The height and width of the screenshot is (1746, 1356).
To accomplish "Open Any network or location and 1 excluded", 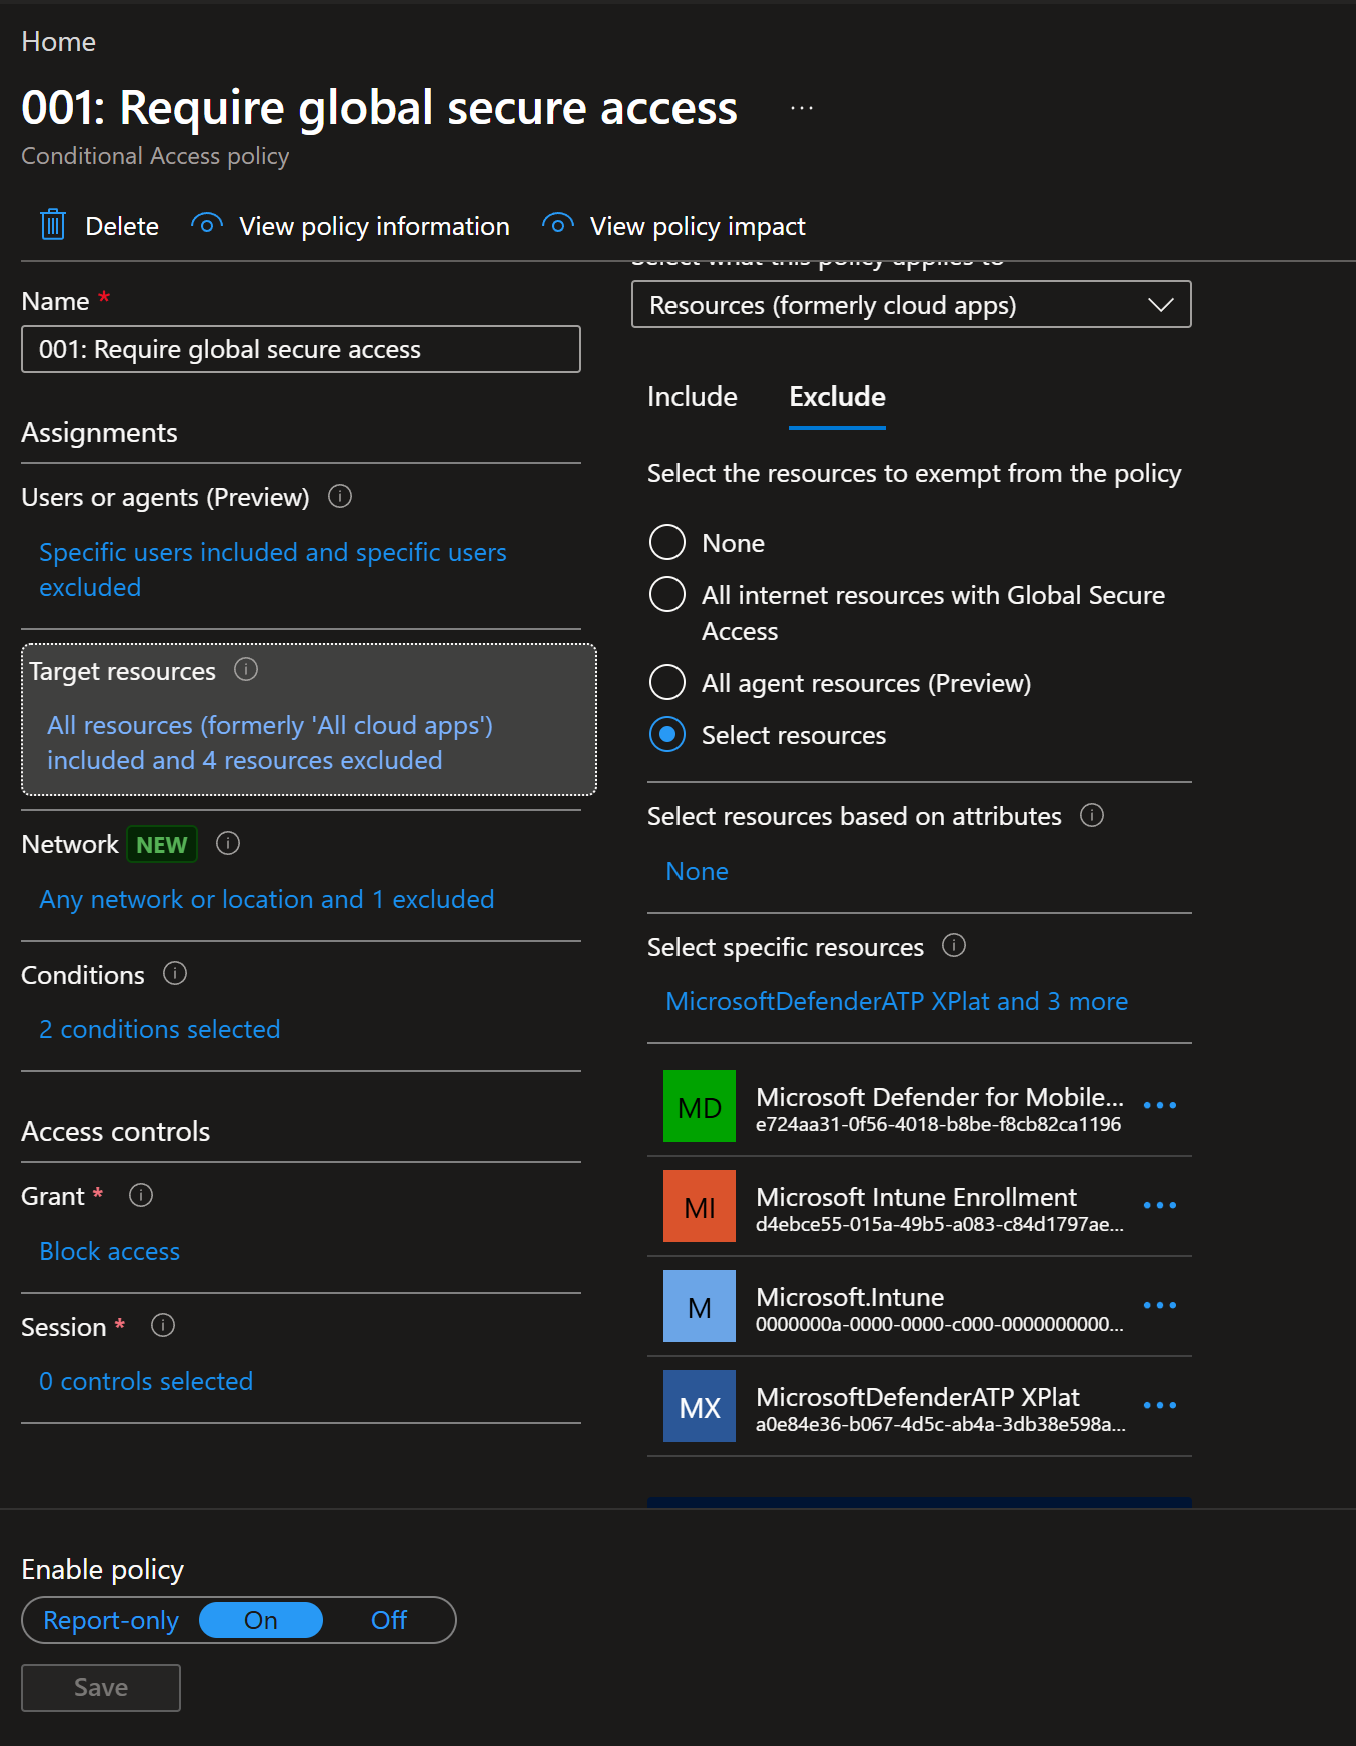I will click(x=267, y=899).
